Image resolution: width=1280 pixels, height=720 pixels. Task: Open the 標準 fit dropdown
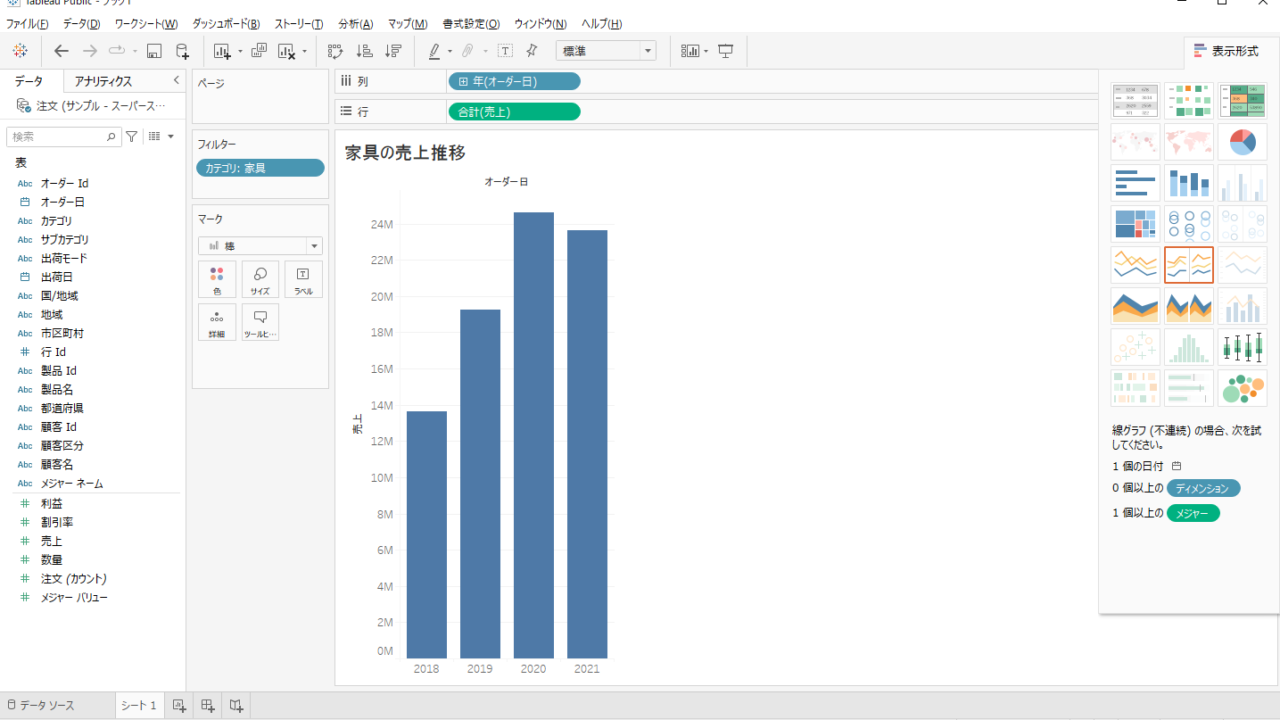[606, 51]
